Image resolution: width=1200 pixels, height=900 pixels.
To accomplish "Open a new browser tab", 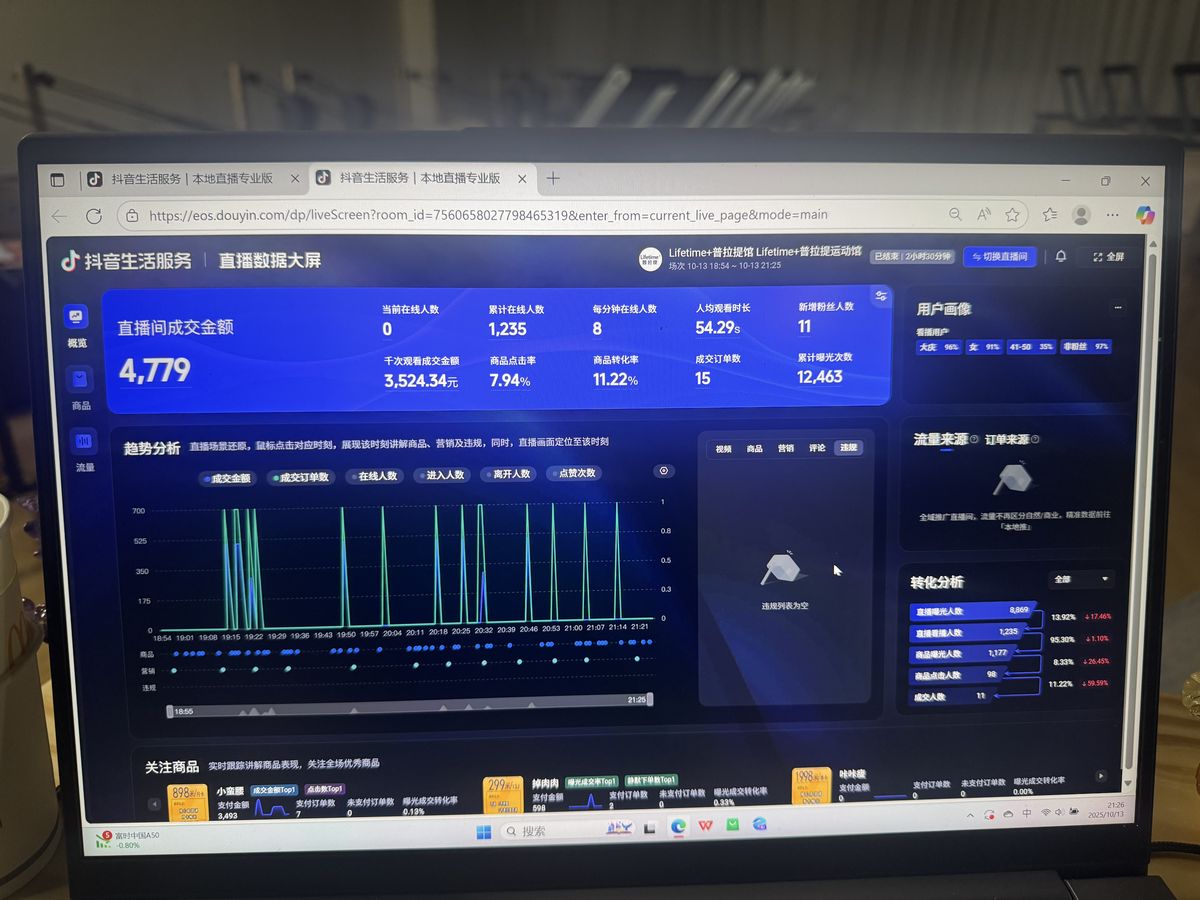I will (x=553, y=178).
